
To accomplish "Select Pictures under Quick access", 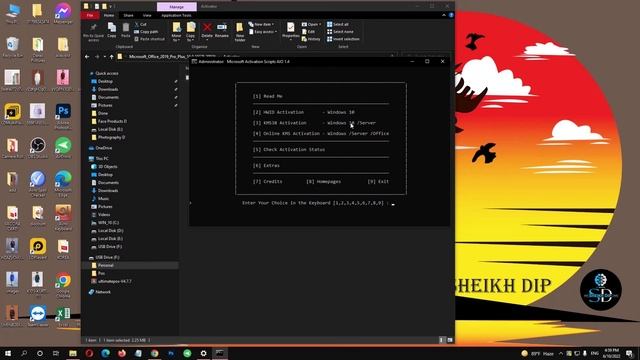I will coord(105,105).
